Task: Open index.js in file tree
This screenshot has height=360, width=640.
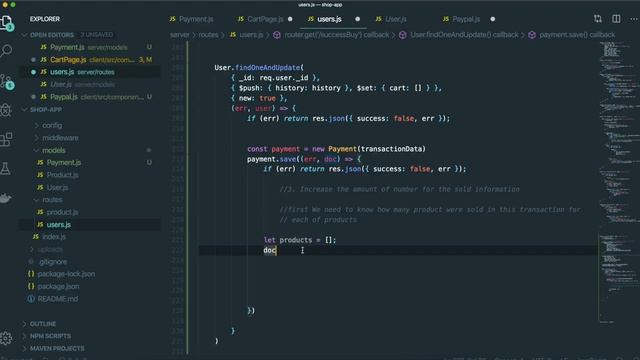Action: [90, 237]
